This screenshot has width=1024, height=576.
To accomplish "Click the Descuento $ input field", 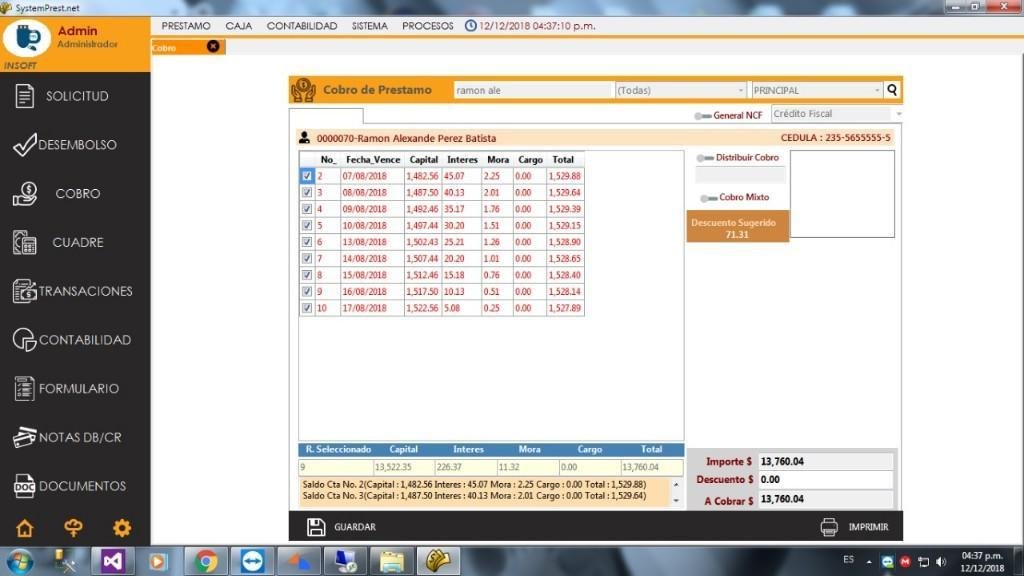I will tap(825, 479).
